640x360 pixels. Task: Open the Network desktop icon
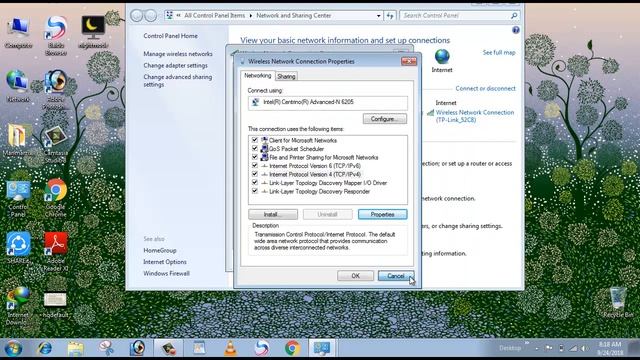[18, 86]
